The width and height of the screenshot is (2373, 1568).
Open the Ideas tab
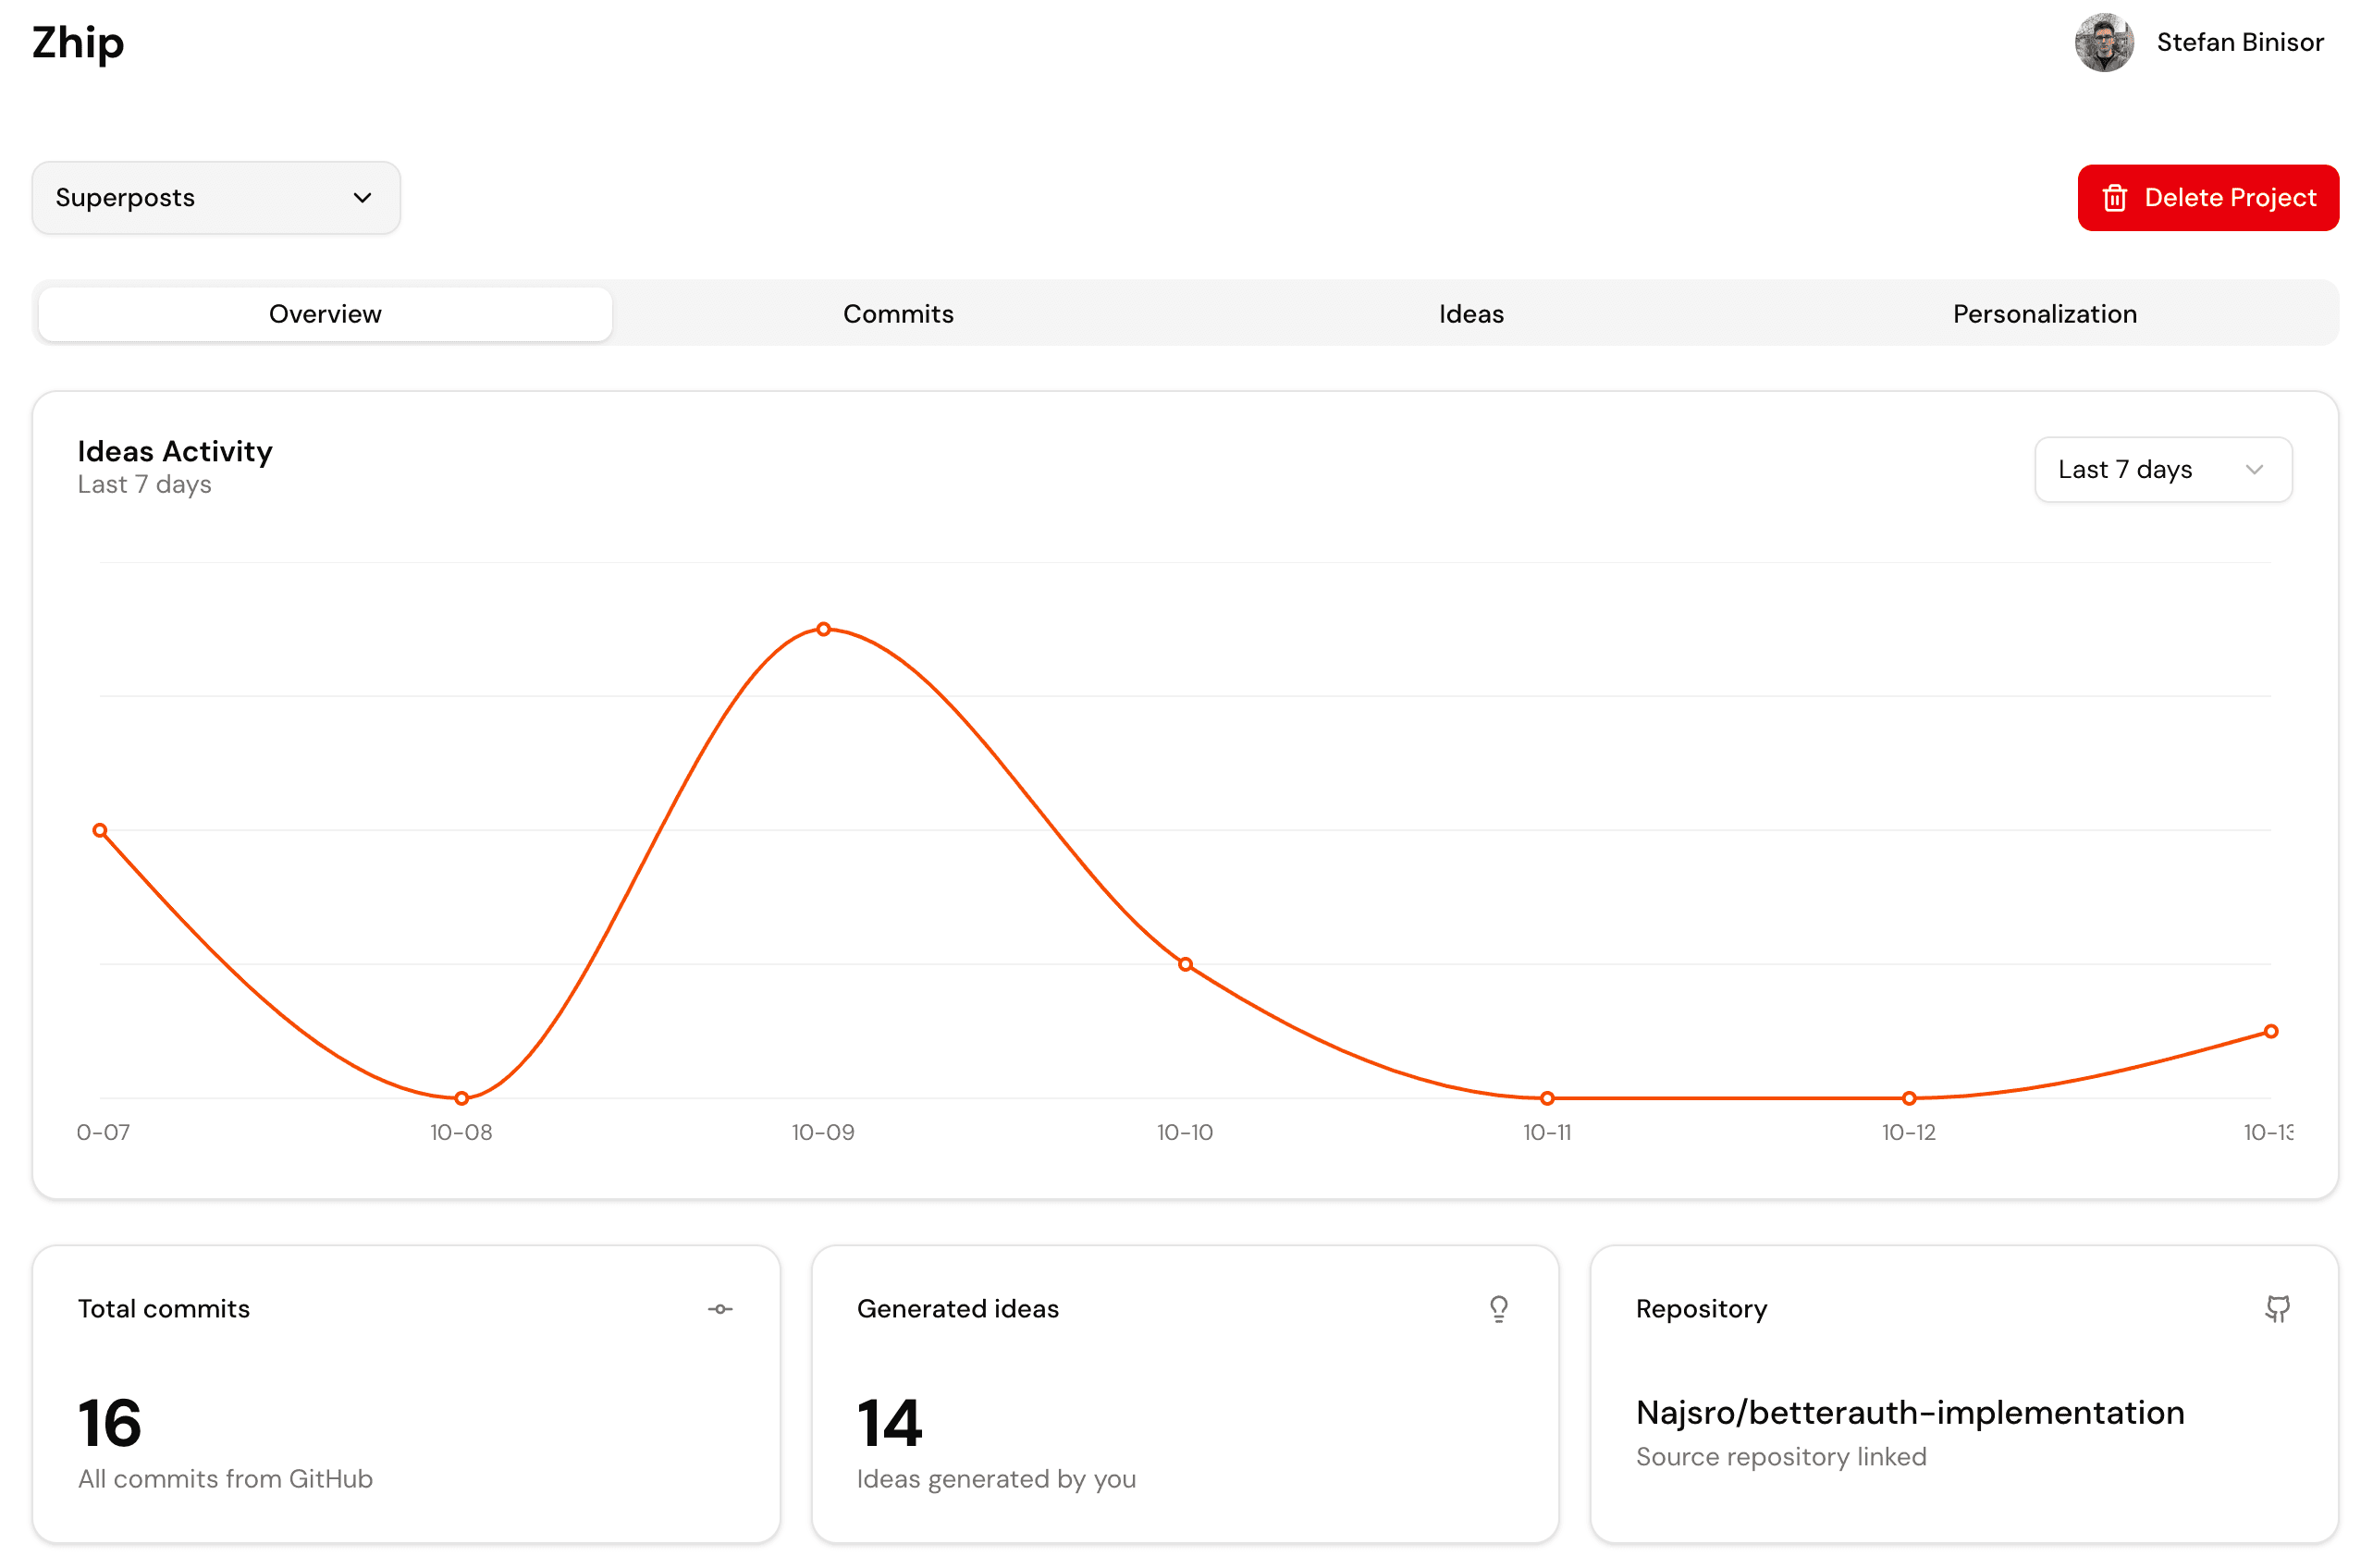coord(1471,314)
